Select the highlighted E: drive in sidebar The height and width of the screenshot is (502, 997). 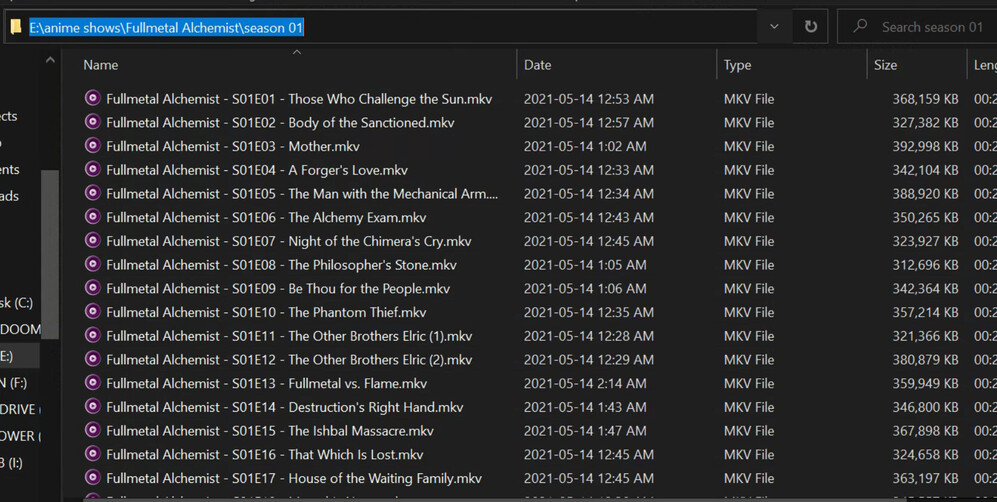[20, 356]
